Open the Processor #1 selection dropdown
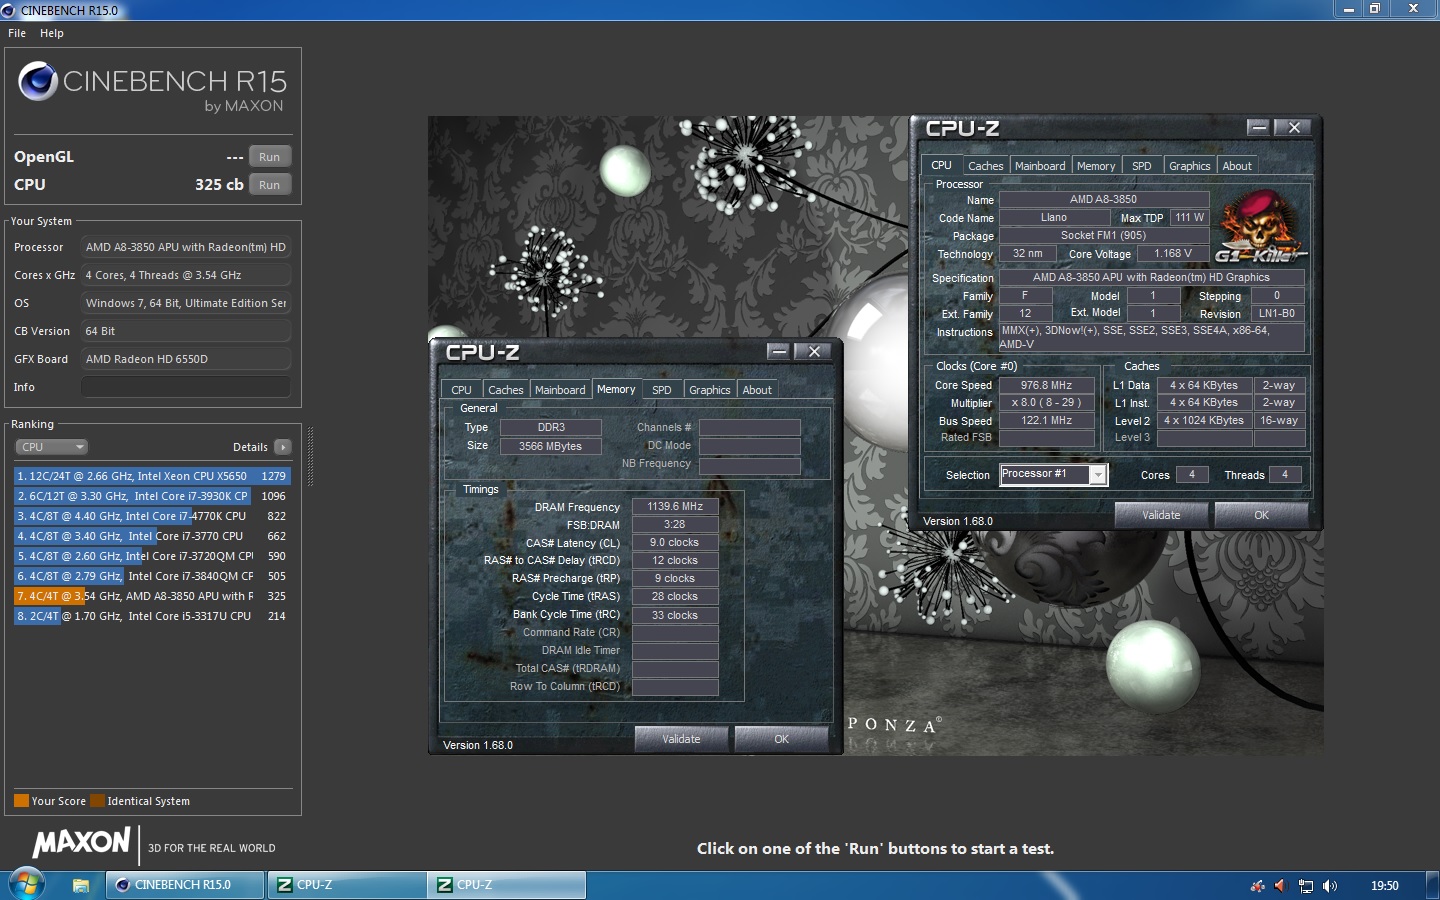Viewport: 1440px width, 900px height. tap(1053, 475)
